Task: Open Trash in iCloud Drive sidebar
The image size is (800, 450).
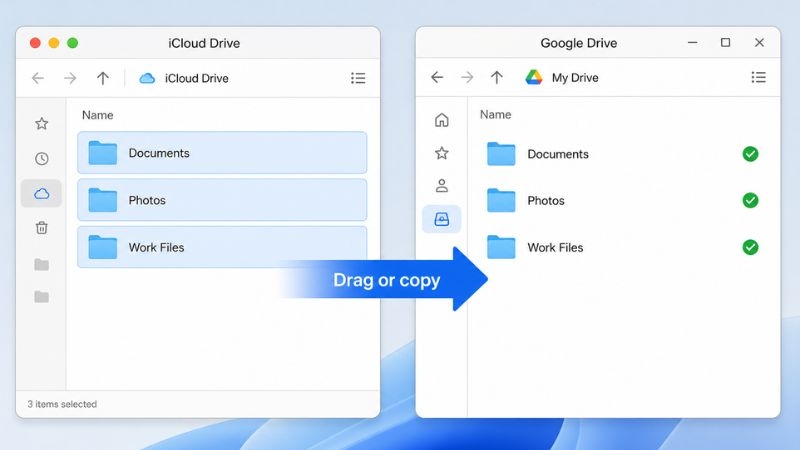Action: [42, 228]
